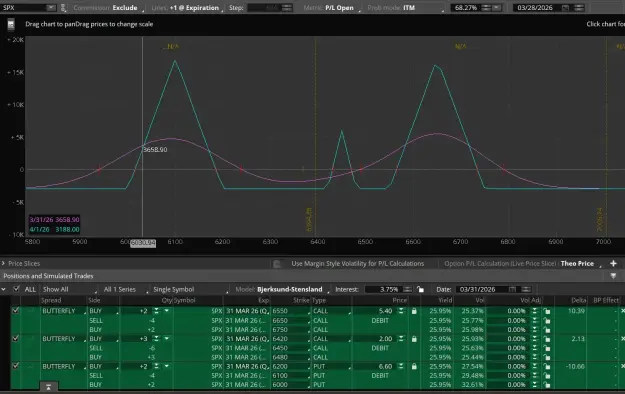The width and height of the screenshot is (625, 394).
Task: Unlock vol adjust on 6480 CALL row
Action: (x=547, y=357)
